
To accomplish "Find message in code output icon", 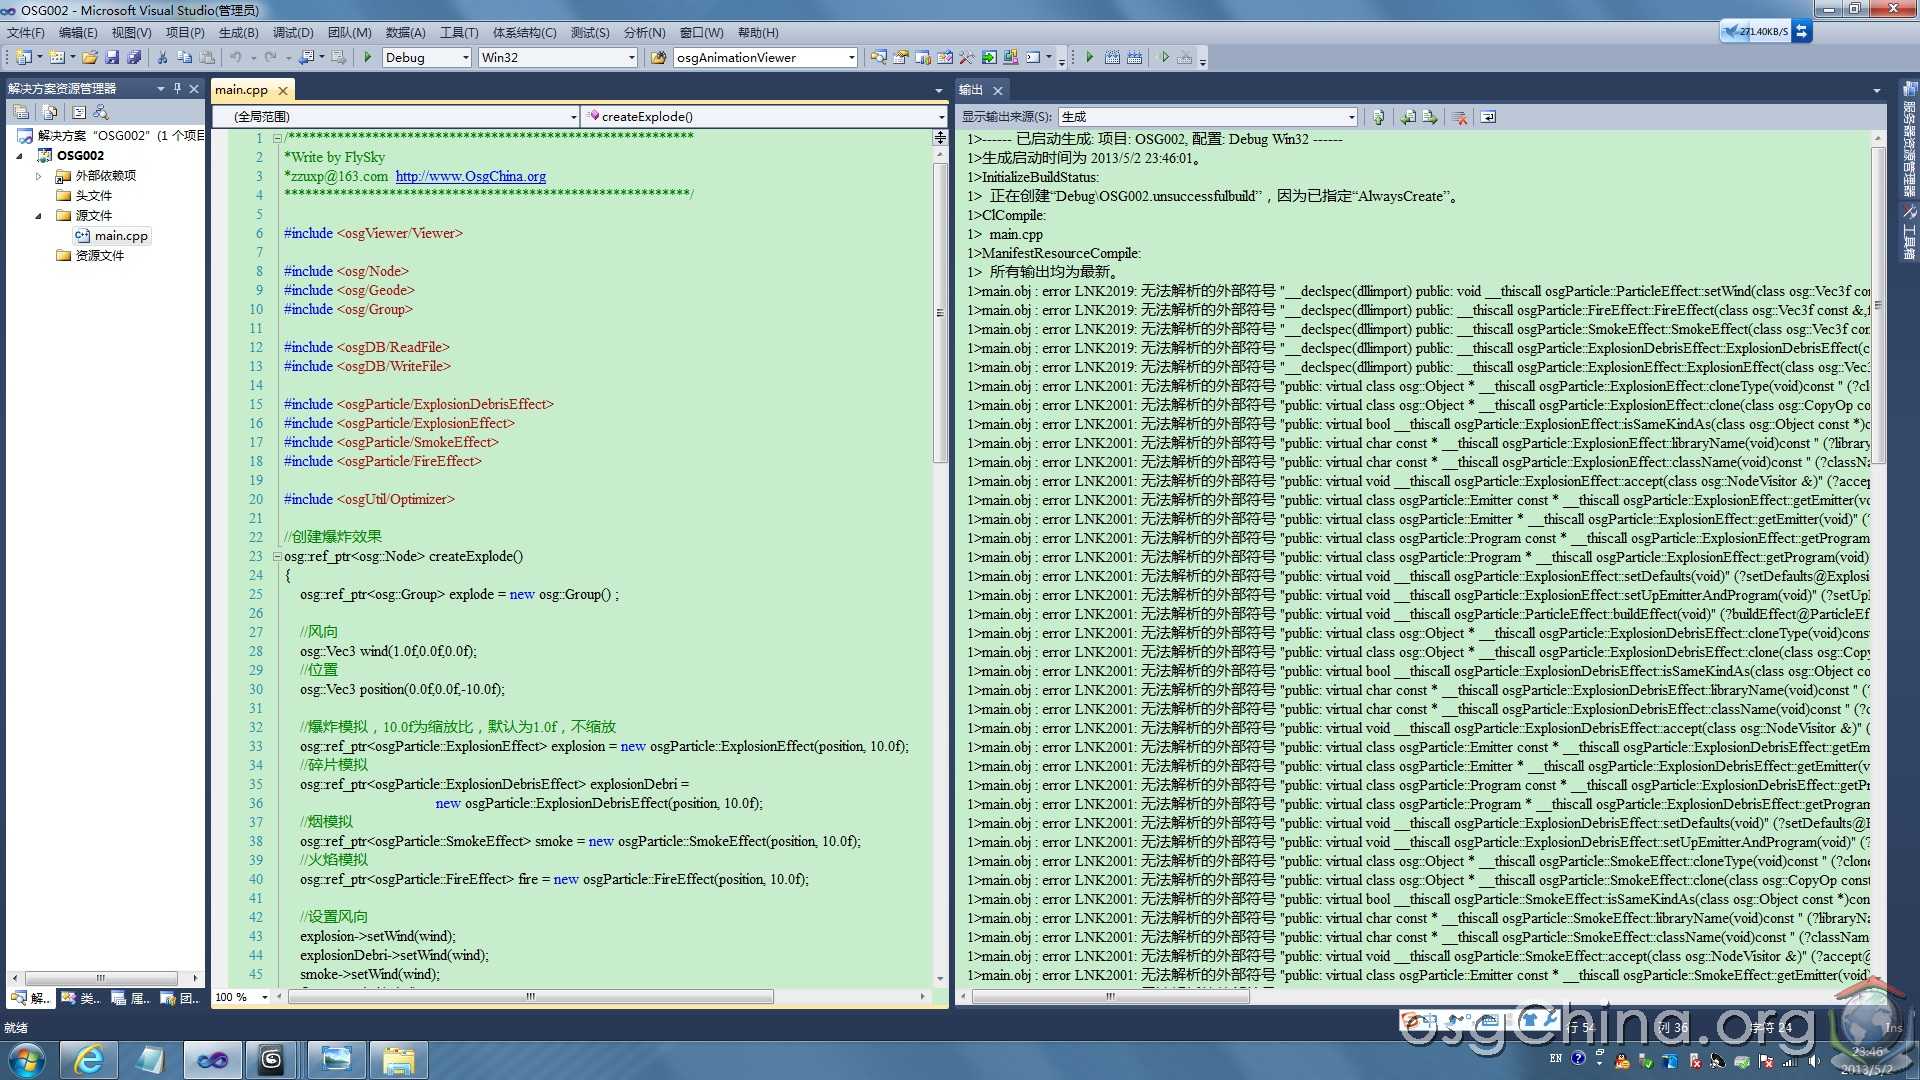I will click(x=1378, y=117).
